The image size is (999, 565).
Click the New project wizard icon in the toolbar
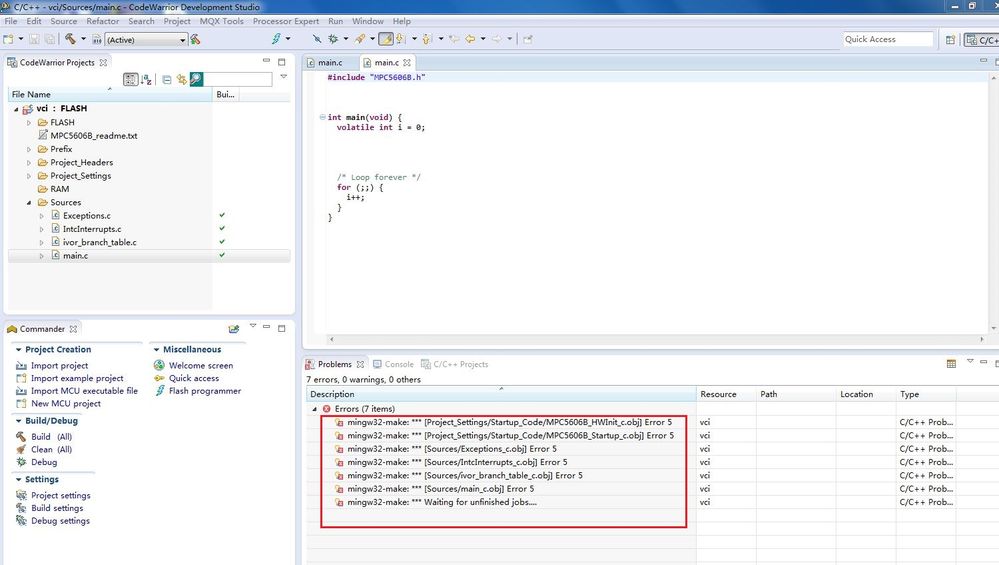[x=8, y=39]
